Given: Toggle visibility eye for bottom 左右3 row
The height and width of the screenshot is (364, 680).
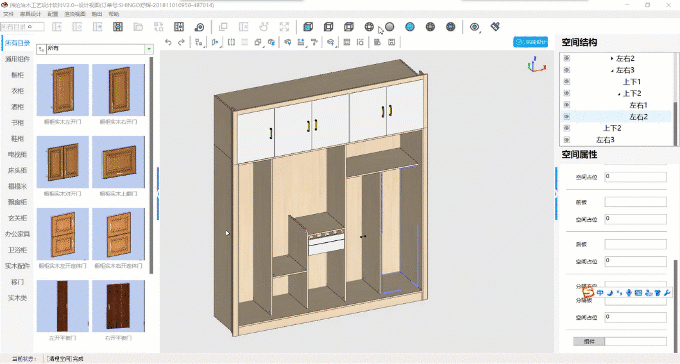Looking at the screenshot, I should 566,140.
